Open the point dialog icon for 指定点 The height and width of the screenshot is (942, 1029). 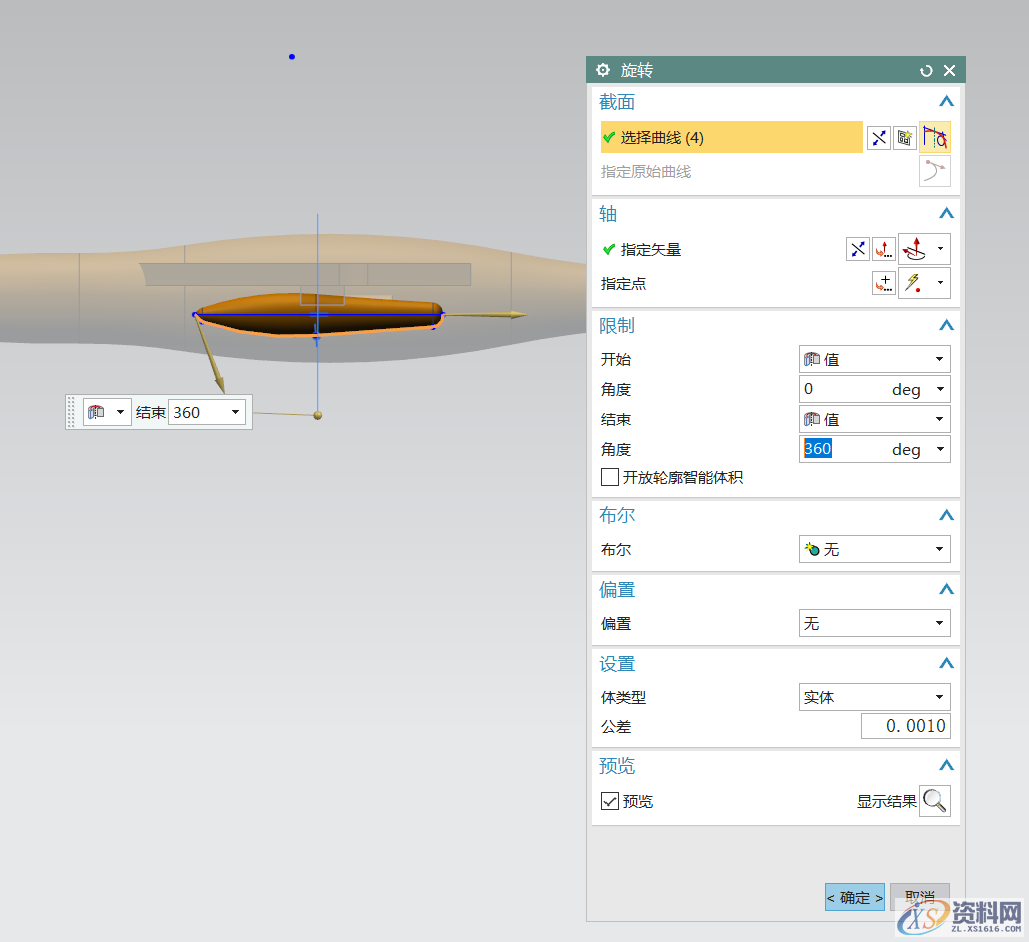tap(884, 283)
